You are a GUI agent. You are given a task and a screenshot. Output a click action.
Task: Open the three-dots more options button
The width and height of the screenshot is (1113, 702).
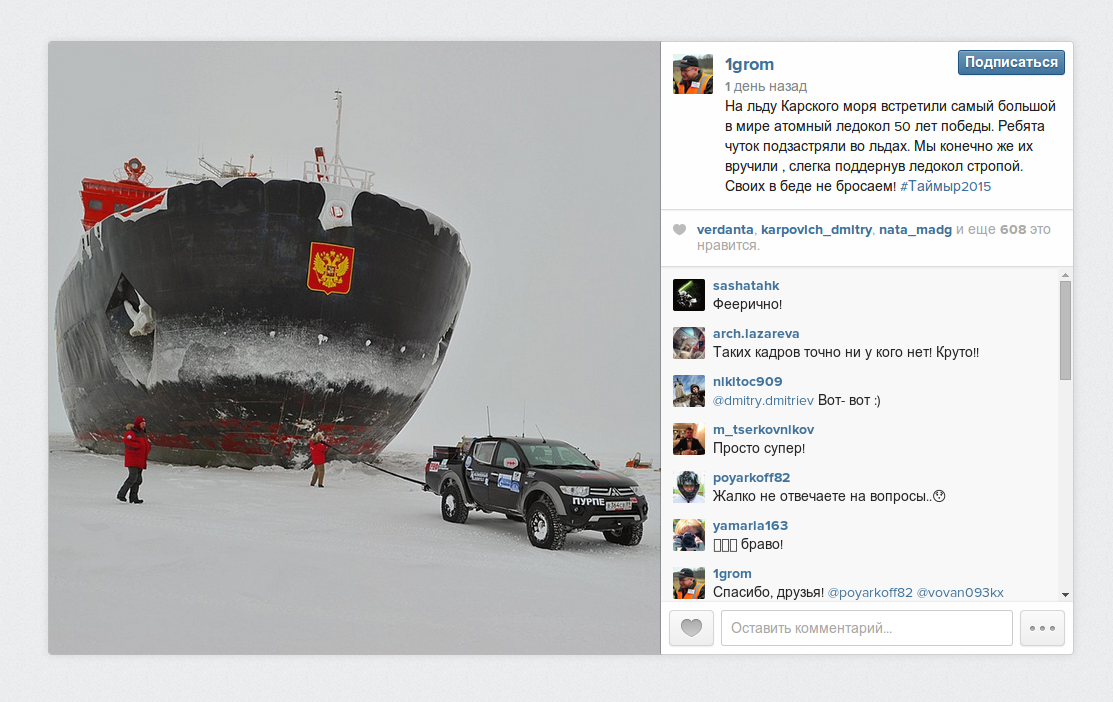click(x=1042, y=628)
